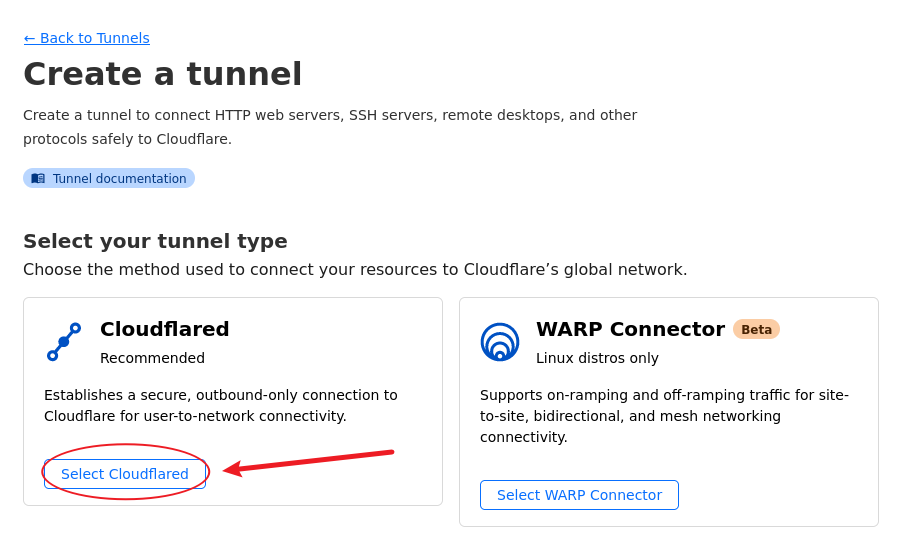Click the Linux distros only label

(597, 358)
